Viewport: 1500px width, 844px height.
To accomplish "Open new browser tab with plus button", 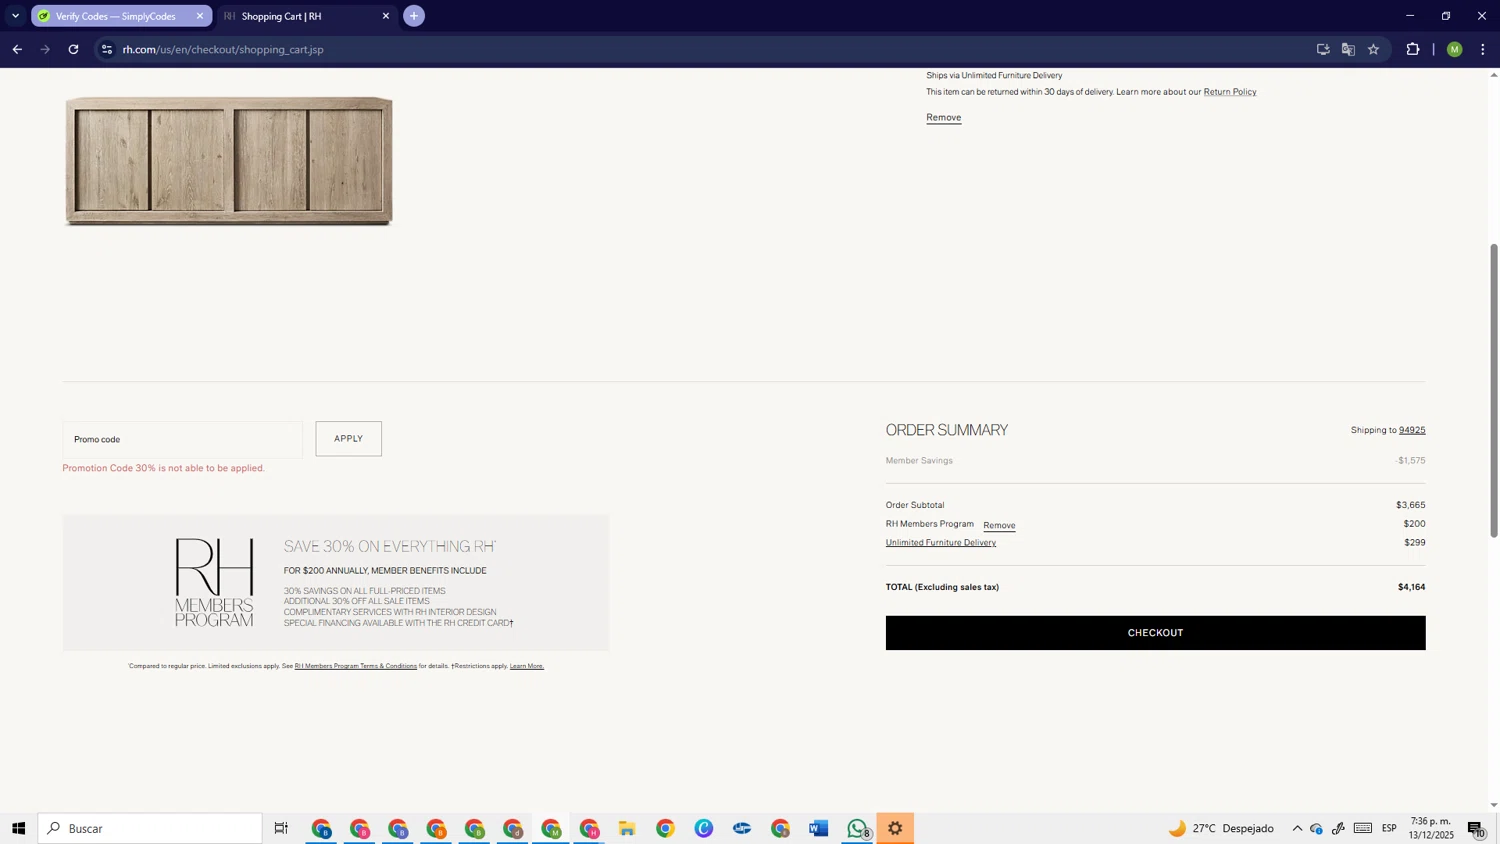I will coord(414,16).
